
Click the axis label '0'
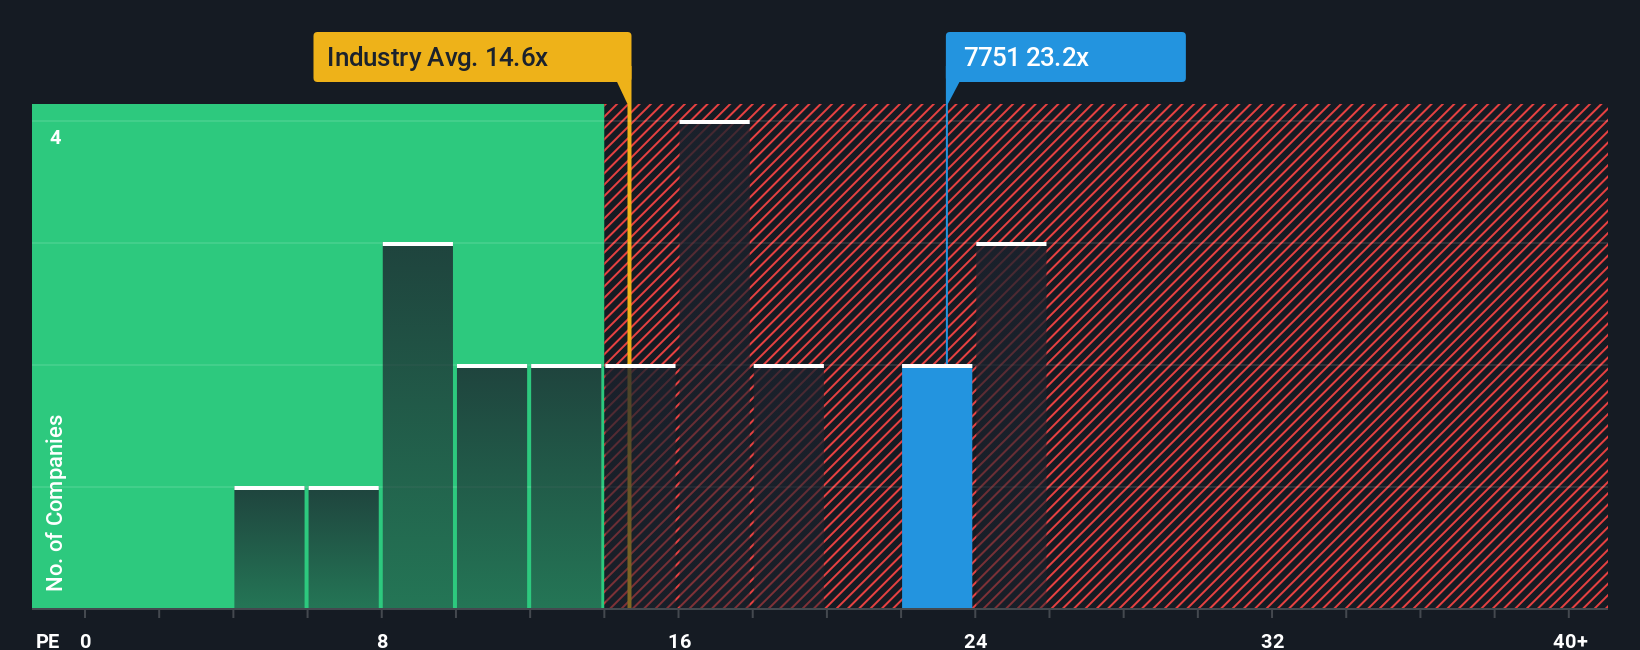pyautogui.click(x=86, y=640)
